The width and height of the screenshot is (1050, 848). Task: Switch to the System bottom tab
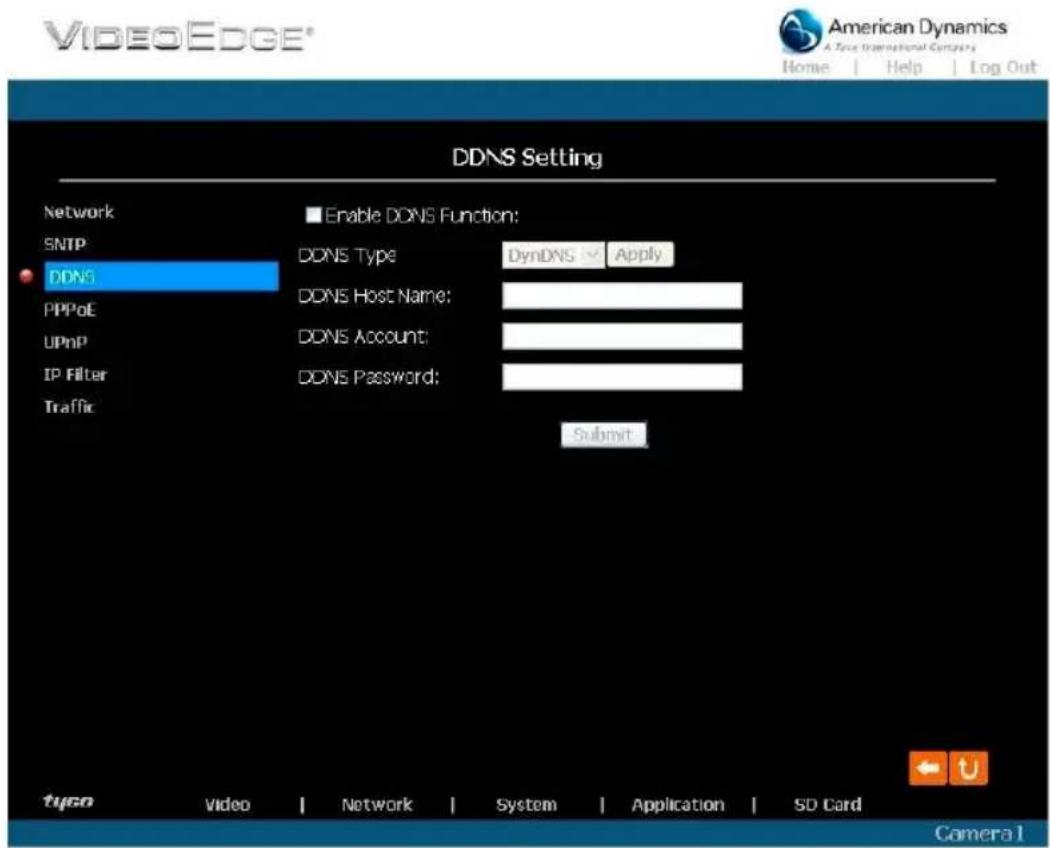coord(526,804)
